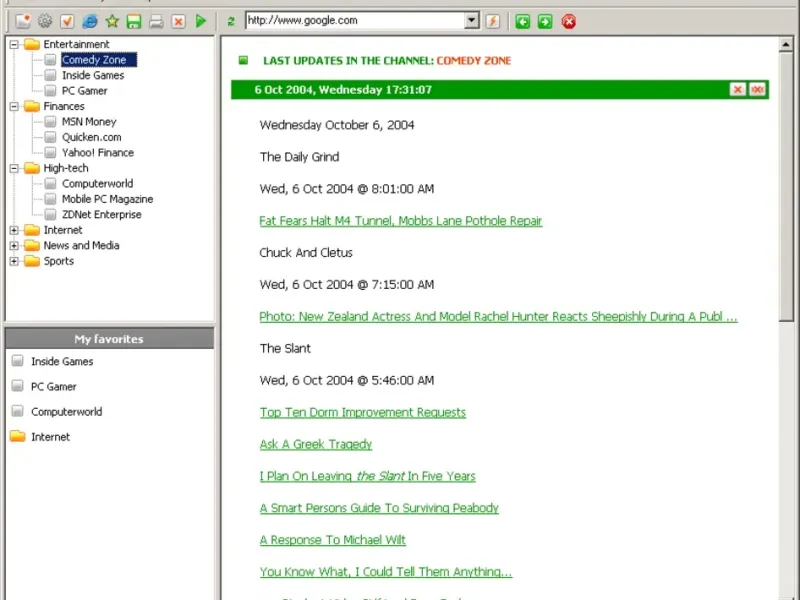Click the green refresh arrows icon

tap(231, 21)
